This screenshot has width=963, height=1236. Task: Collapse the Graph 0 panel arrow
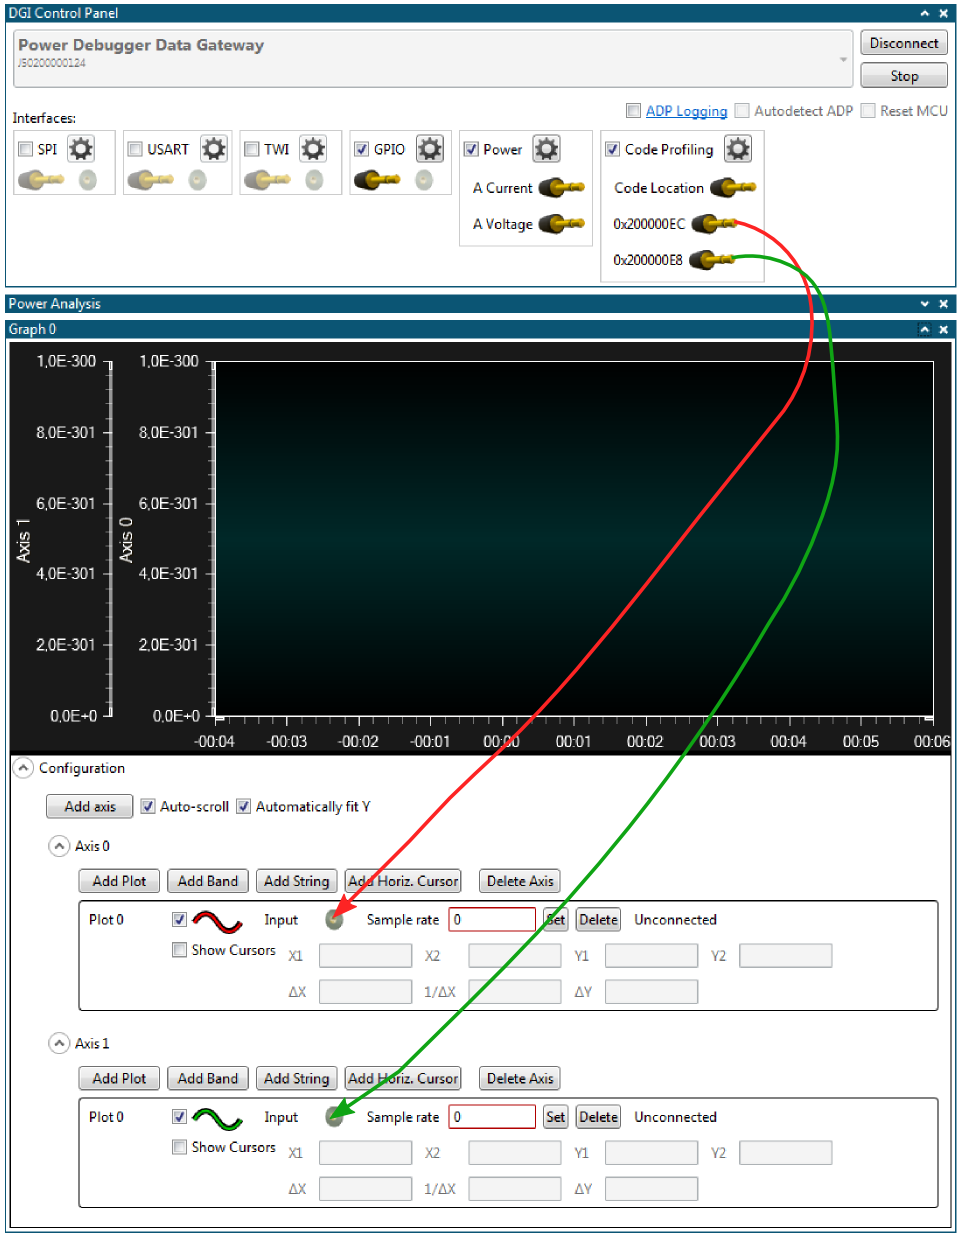tap(924, 329)
